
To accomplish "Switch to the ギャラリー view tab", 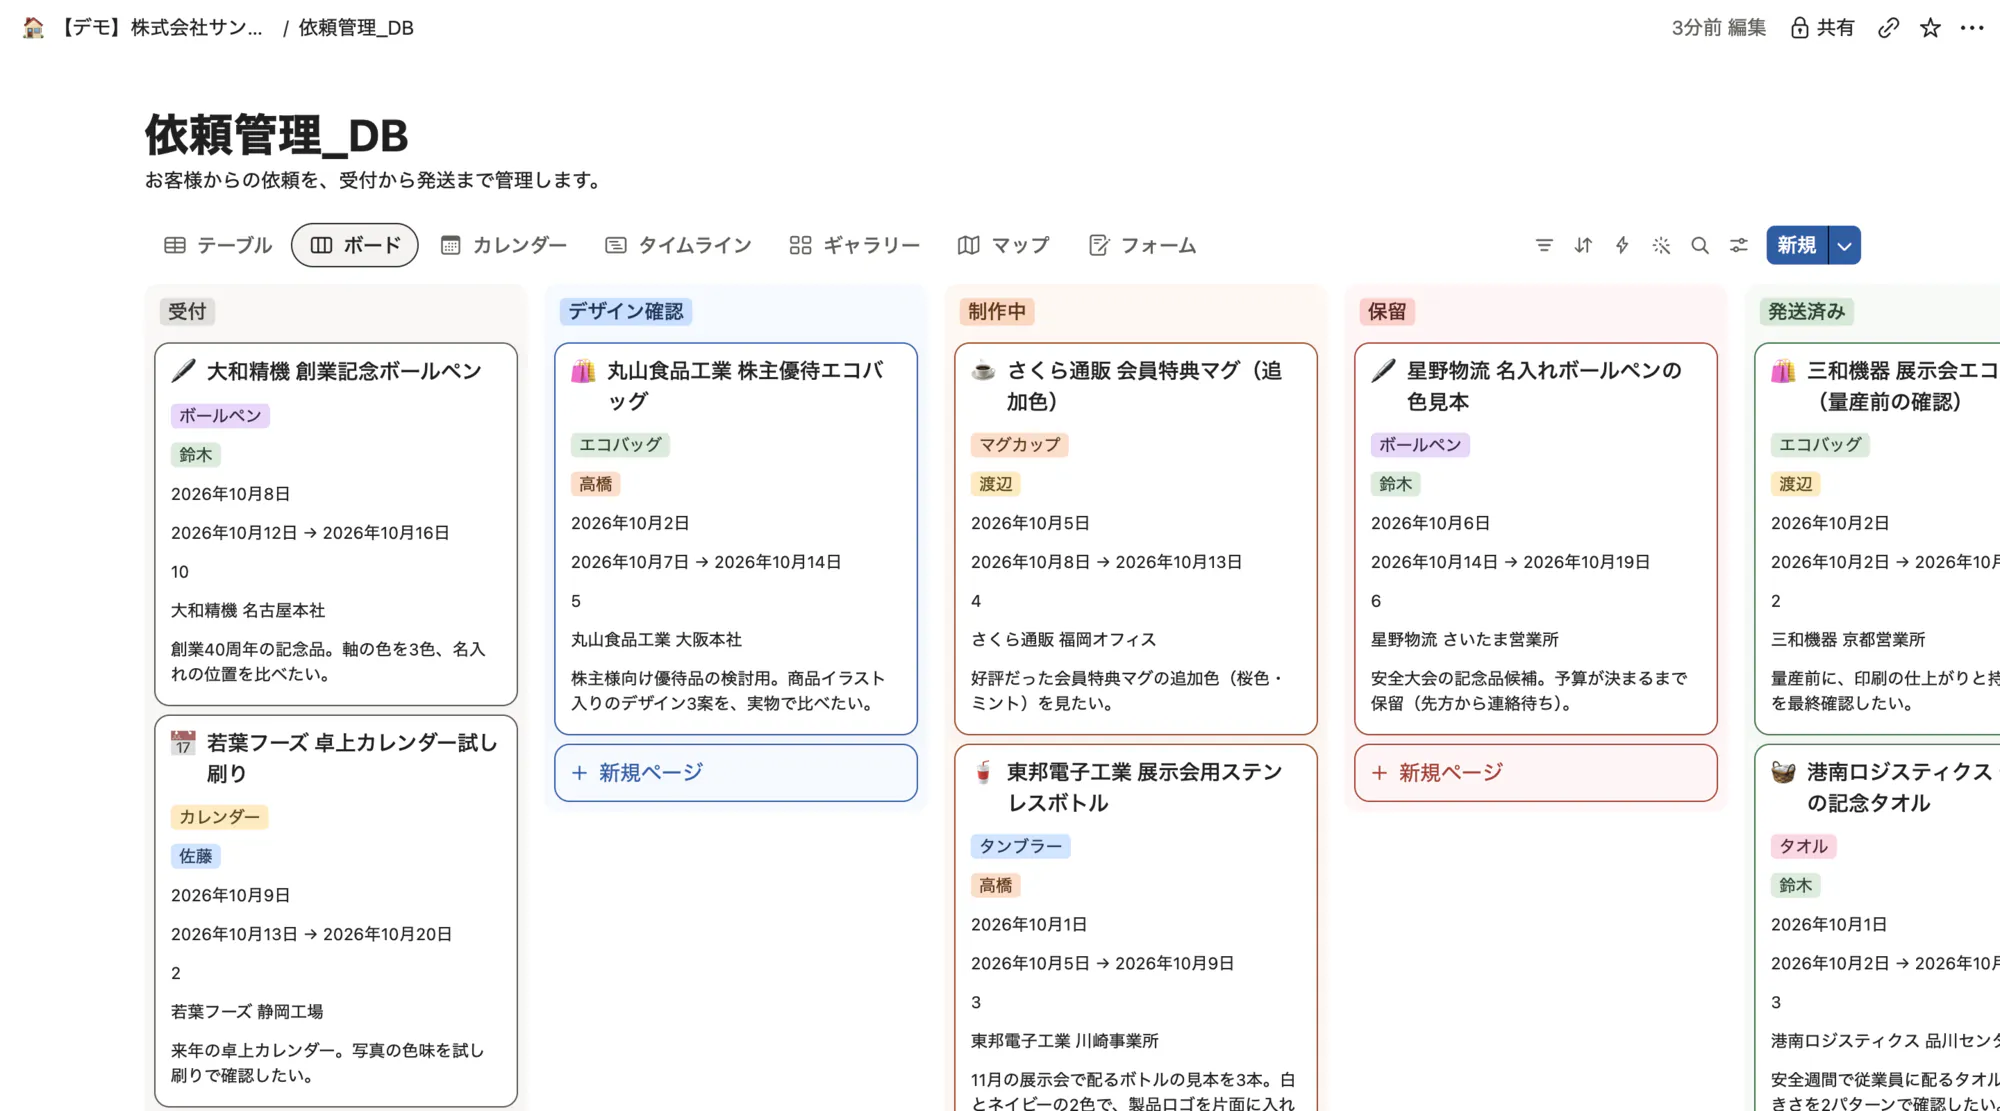I will click(854, 245).
